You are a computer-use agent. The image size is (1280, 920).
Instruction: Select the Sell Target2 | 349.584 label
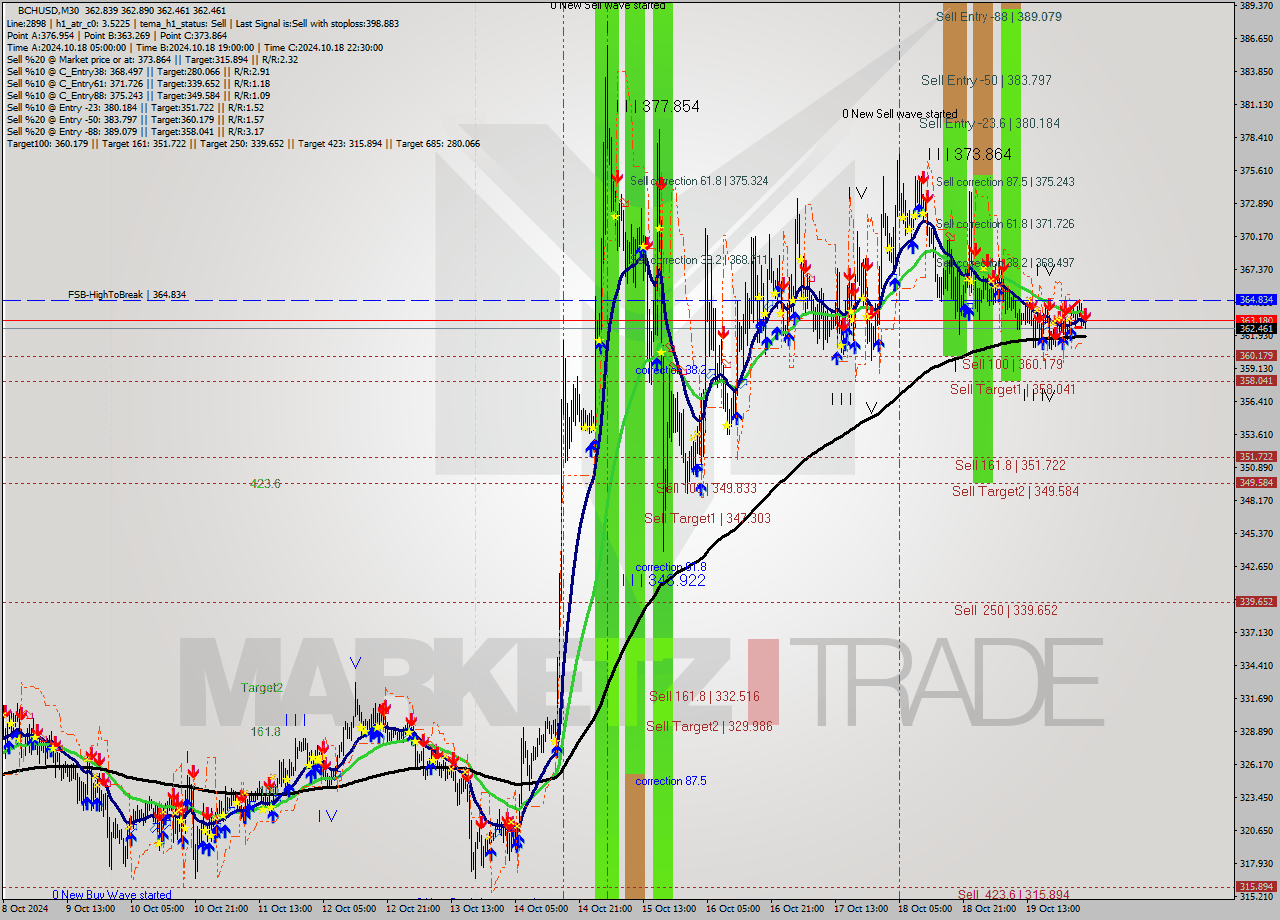click(x=1015, y=491)
